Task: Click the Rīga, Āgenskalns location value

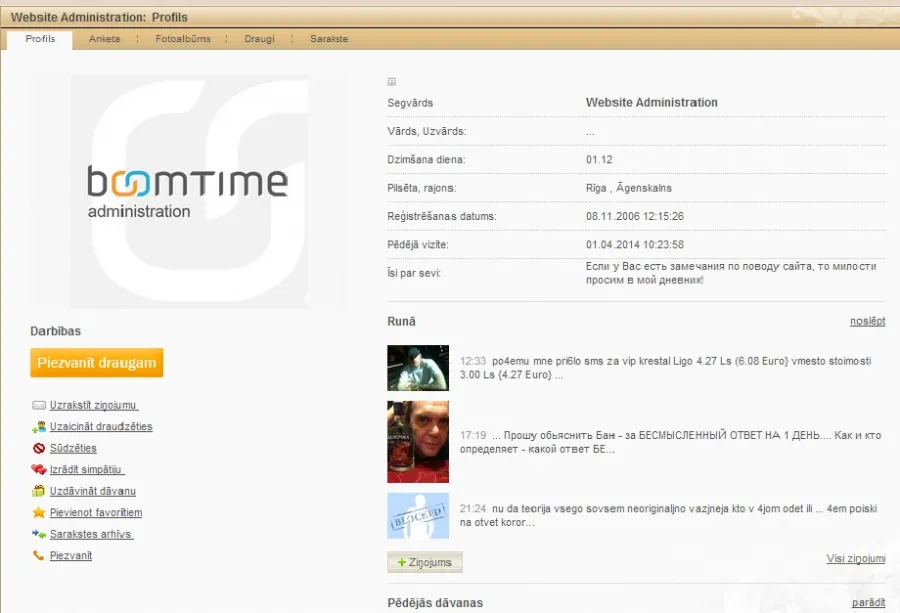Action: click(629, 188)
